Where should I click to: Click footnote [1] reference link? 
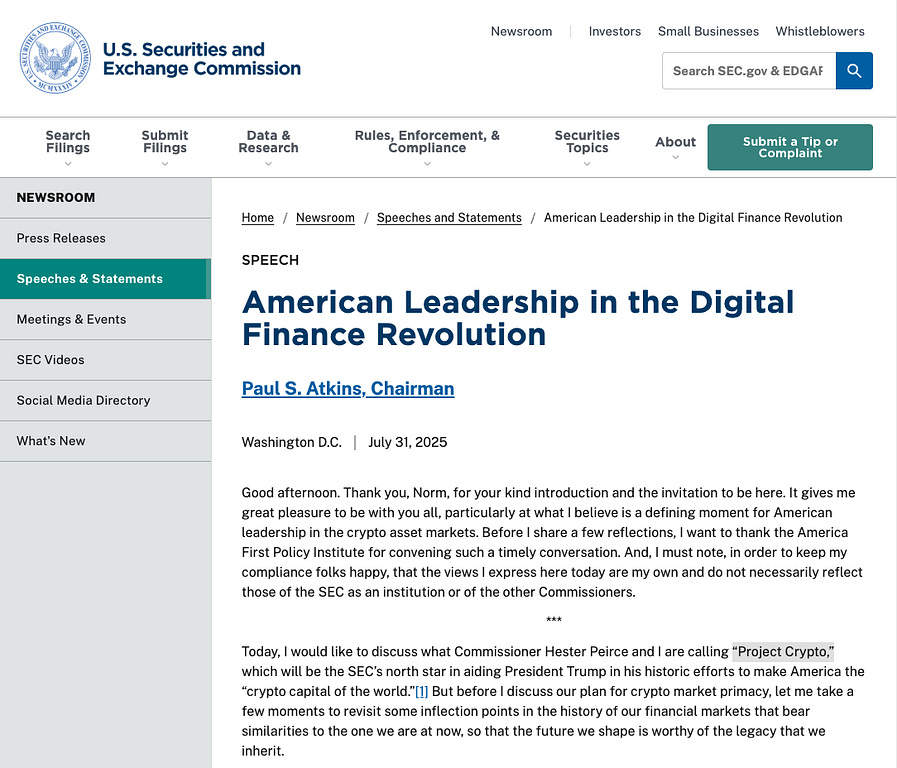pos(422,691)
